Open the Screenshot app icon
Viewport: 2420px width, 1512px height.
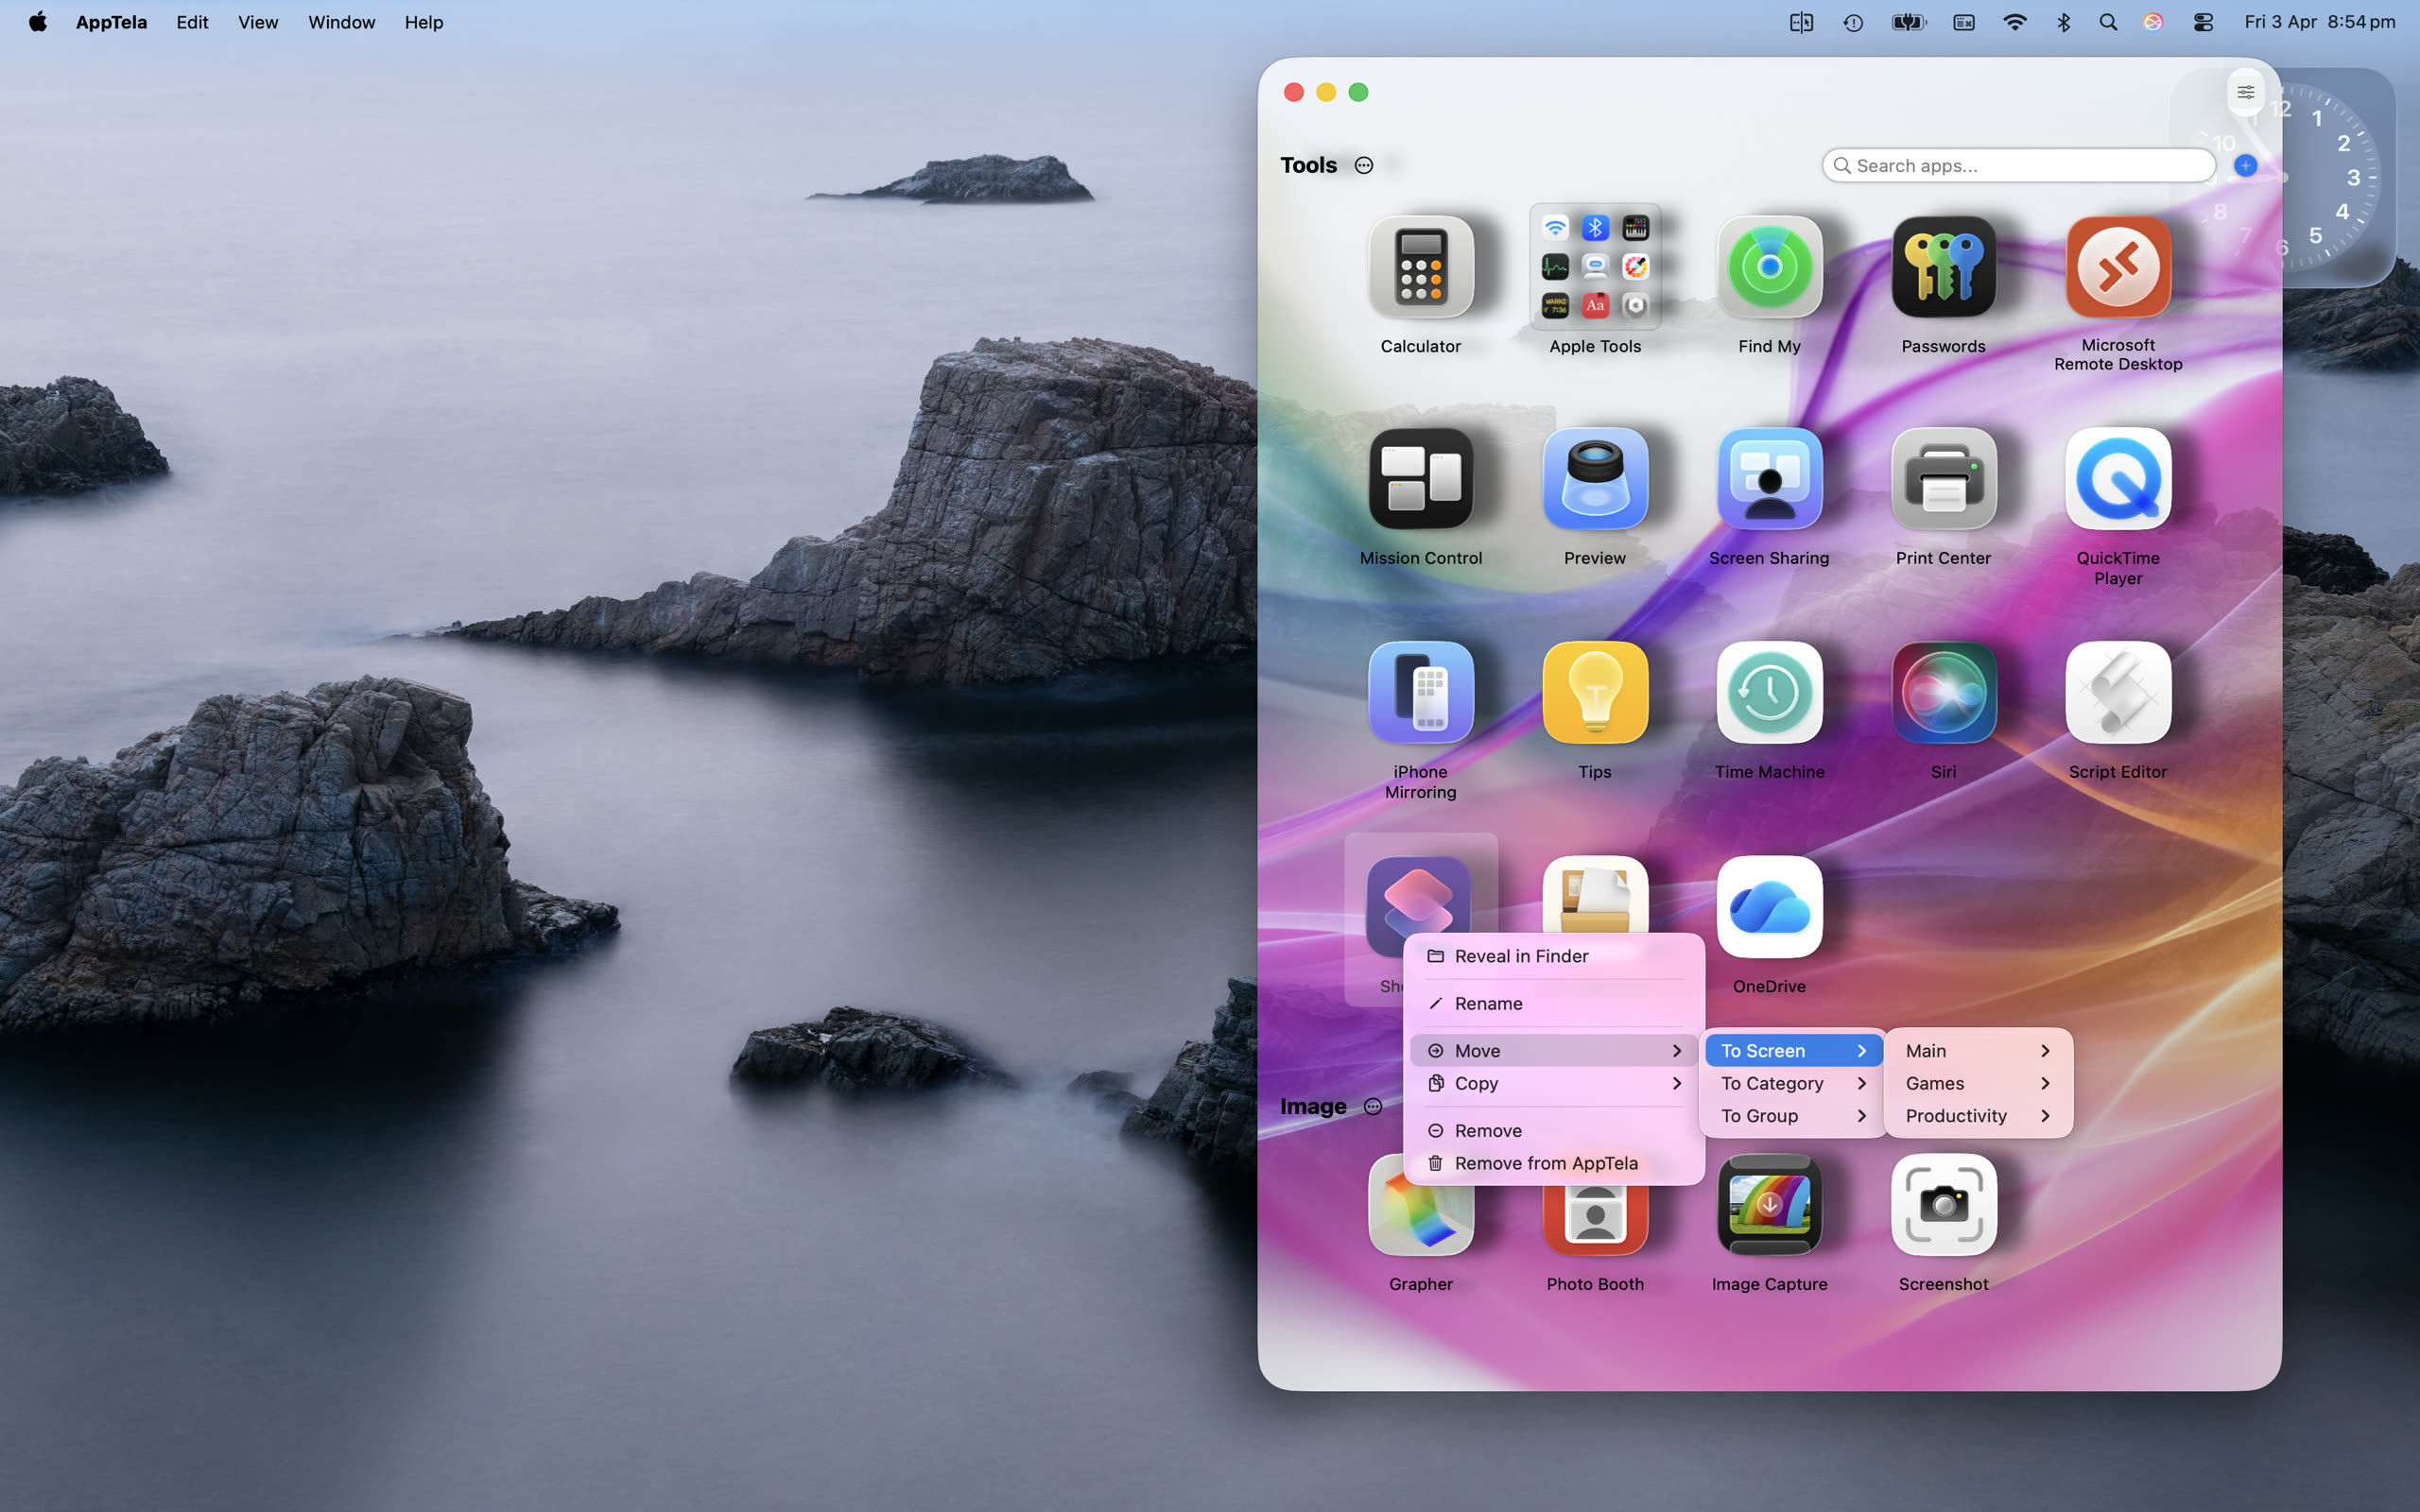click(1942, 1205)
